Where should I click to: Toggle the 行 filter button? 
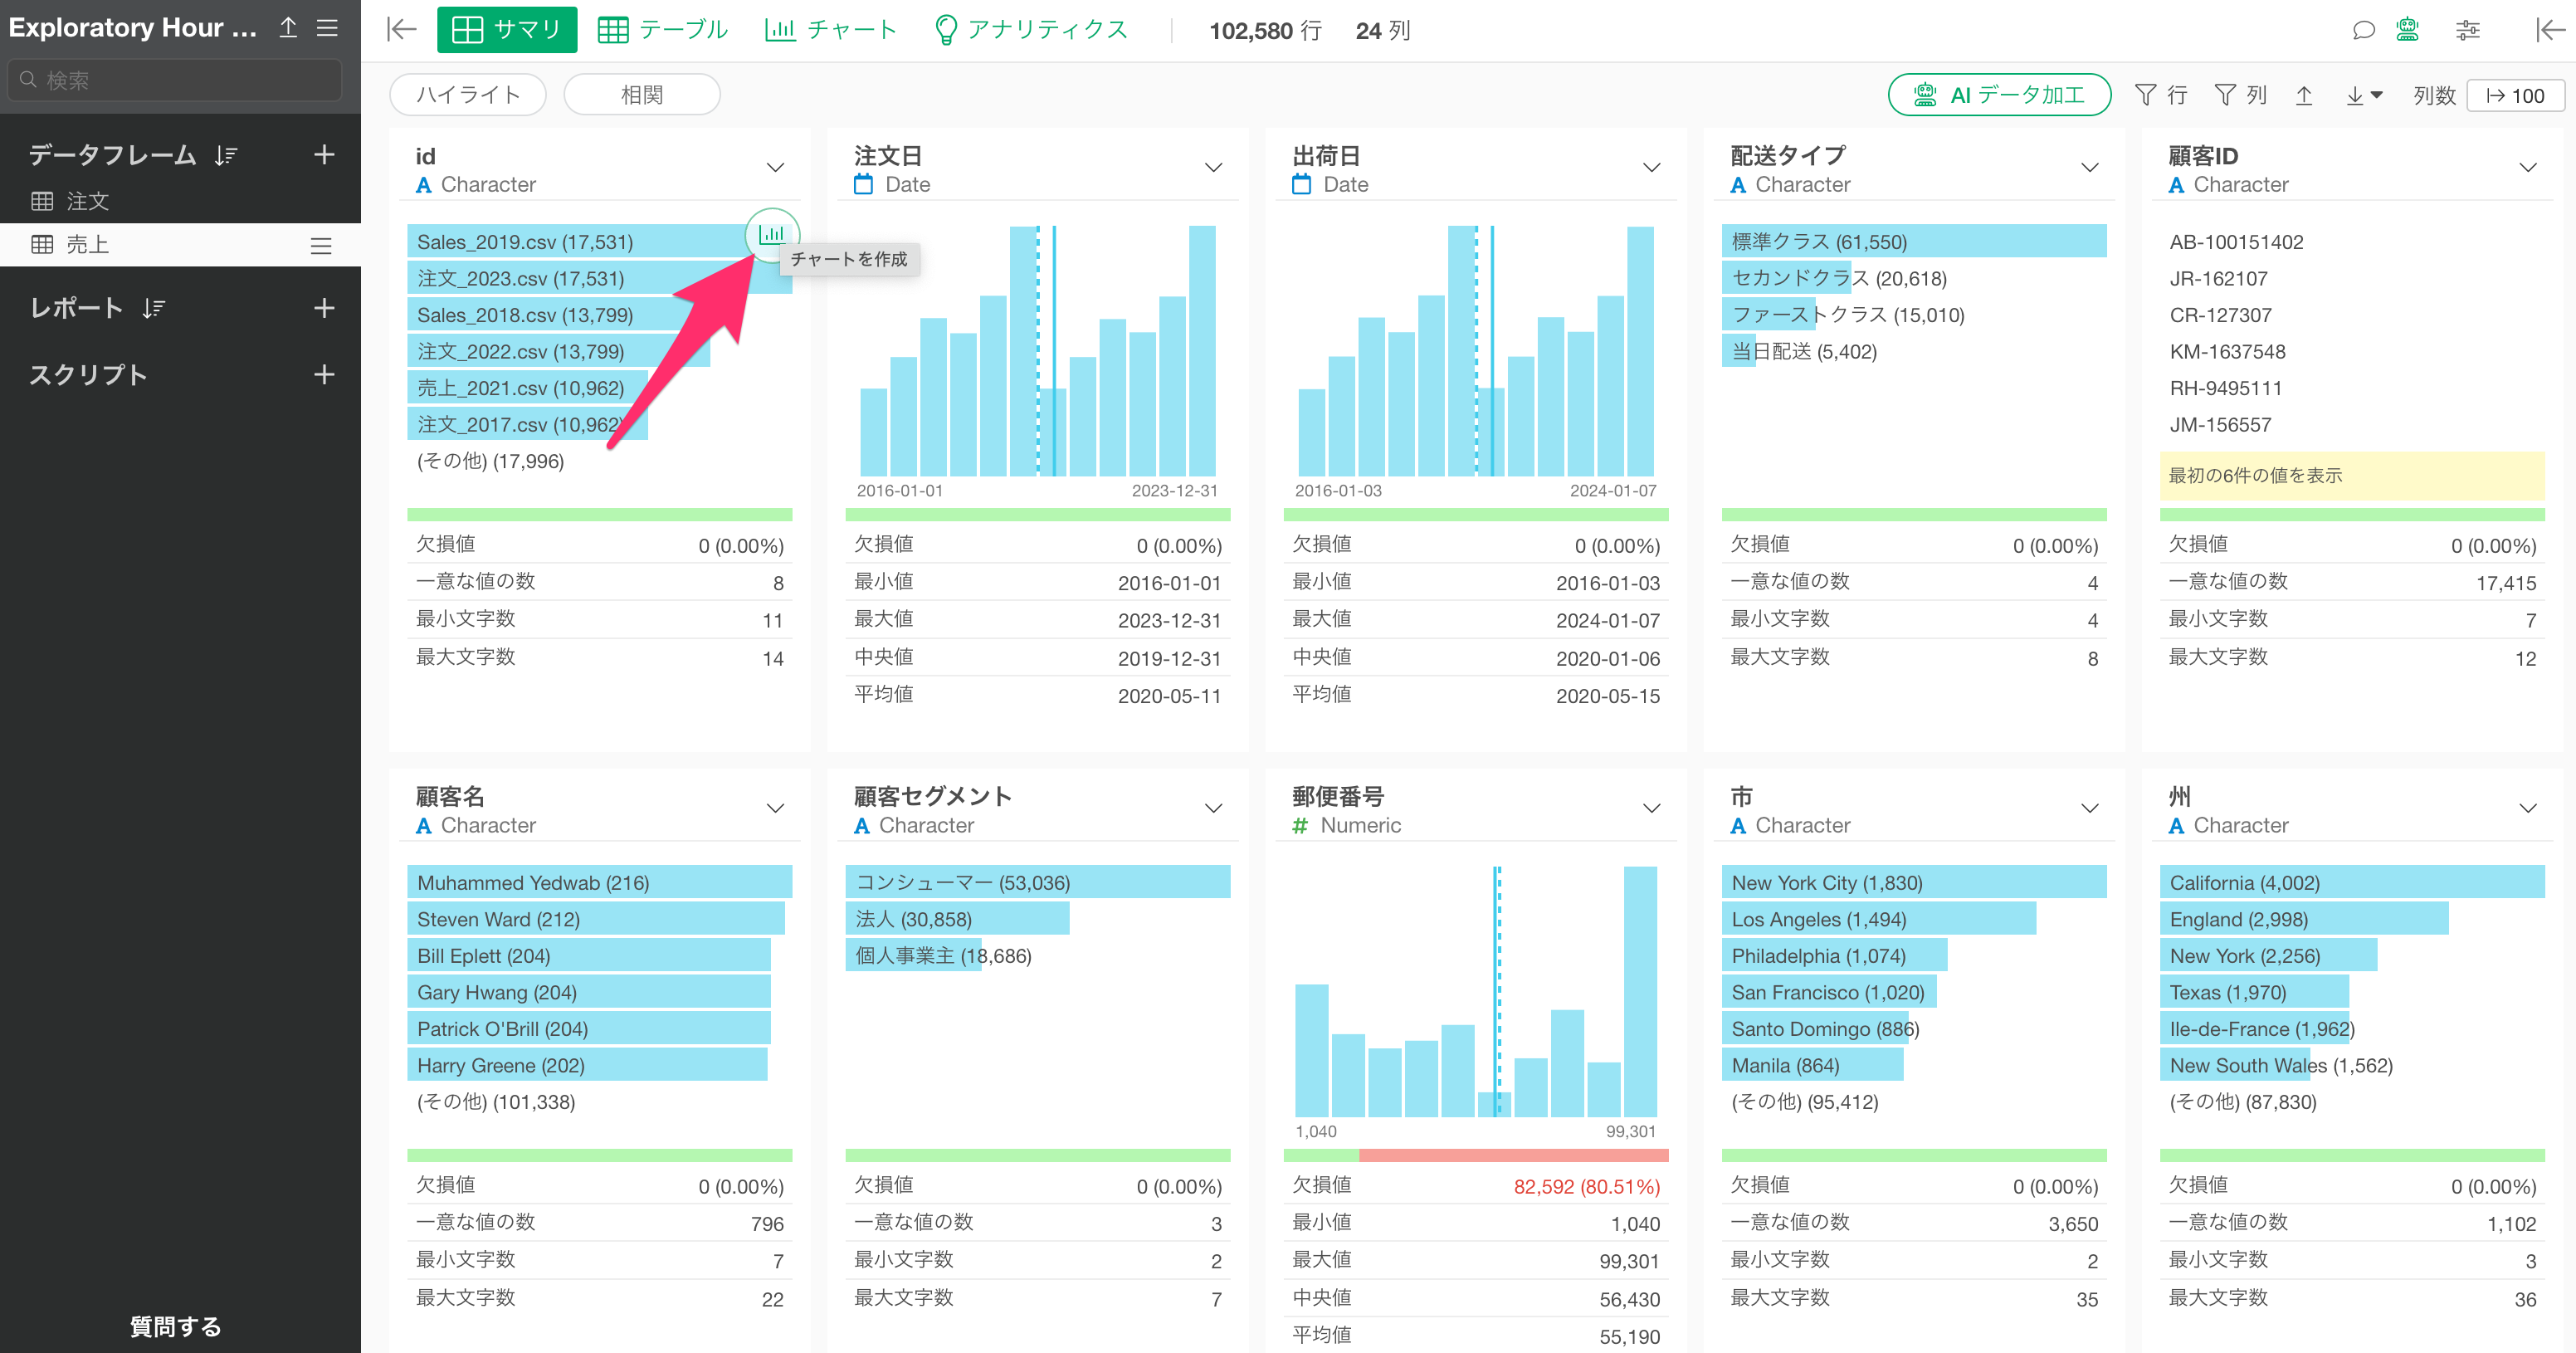pyautogui.click(x=2160, y=95)
